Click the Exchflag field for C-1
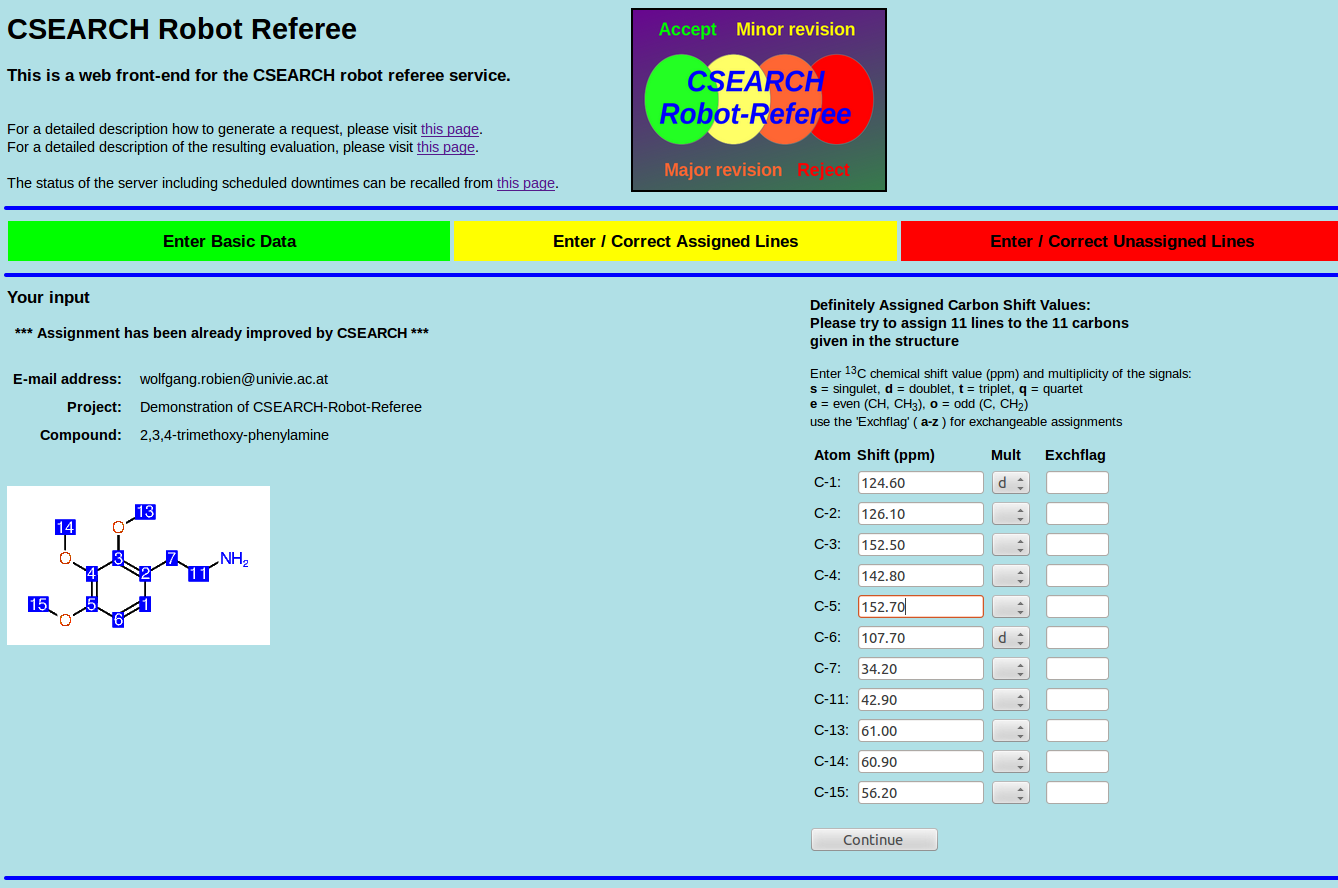Screen dimensions: 1338x888 [x=1077, y=483]
